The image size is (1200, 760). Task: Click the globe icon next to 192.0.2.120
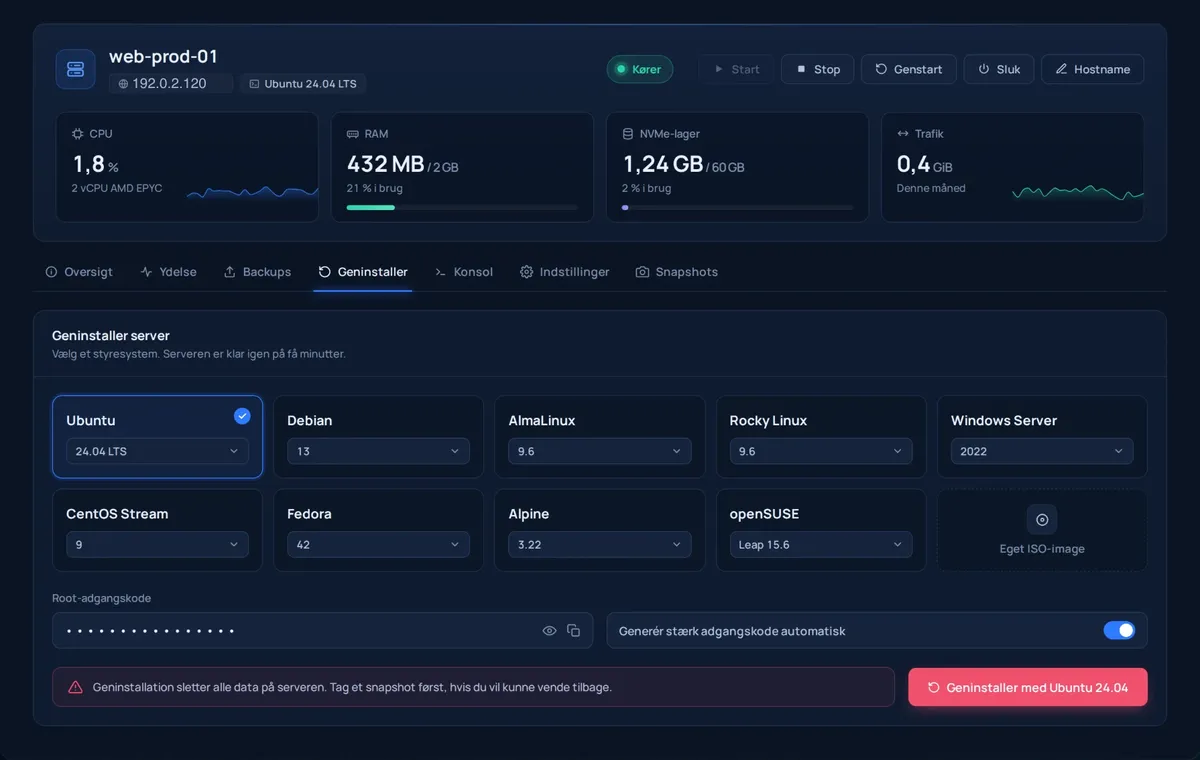(124, 84)
